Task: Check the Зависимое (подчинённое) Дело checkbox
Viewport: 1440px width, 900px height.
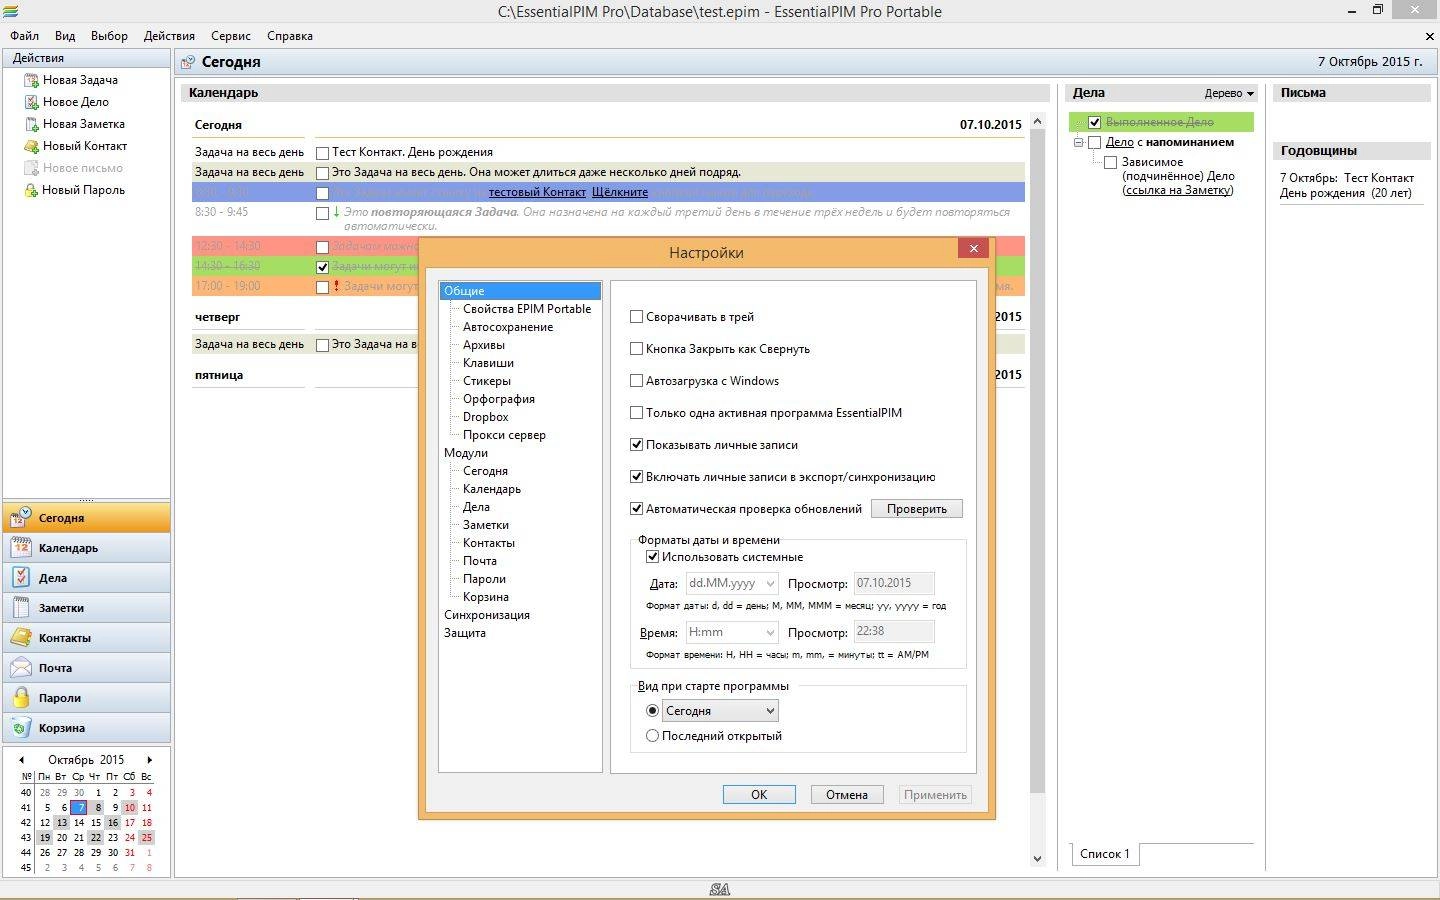Action: [1110, 162]
